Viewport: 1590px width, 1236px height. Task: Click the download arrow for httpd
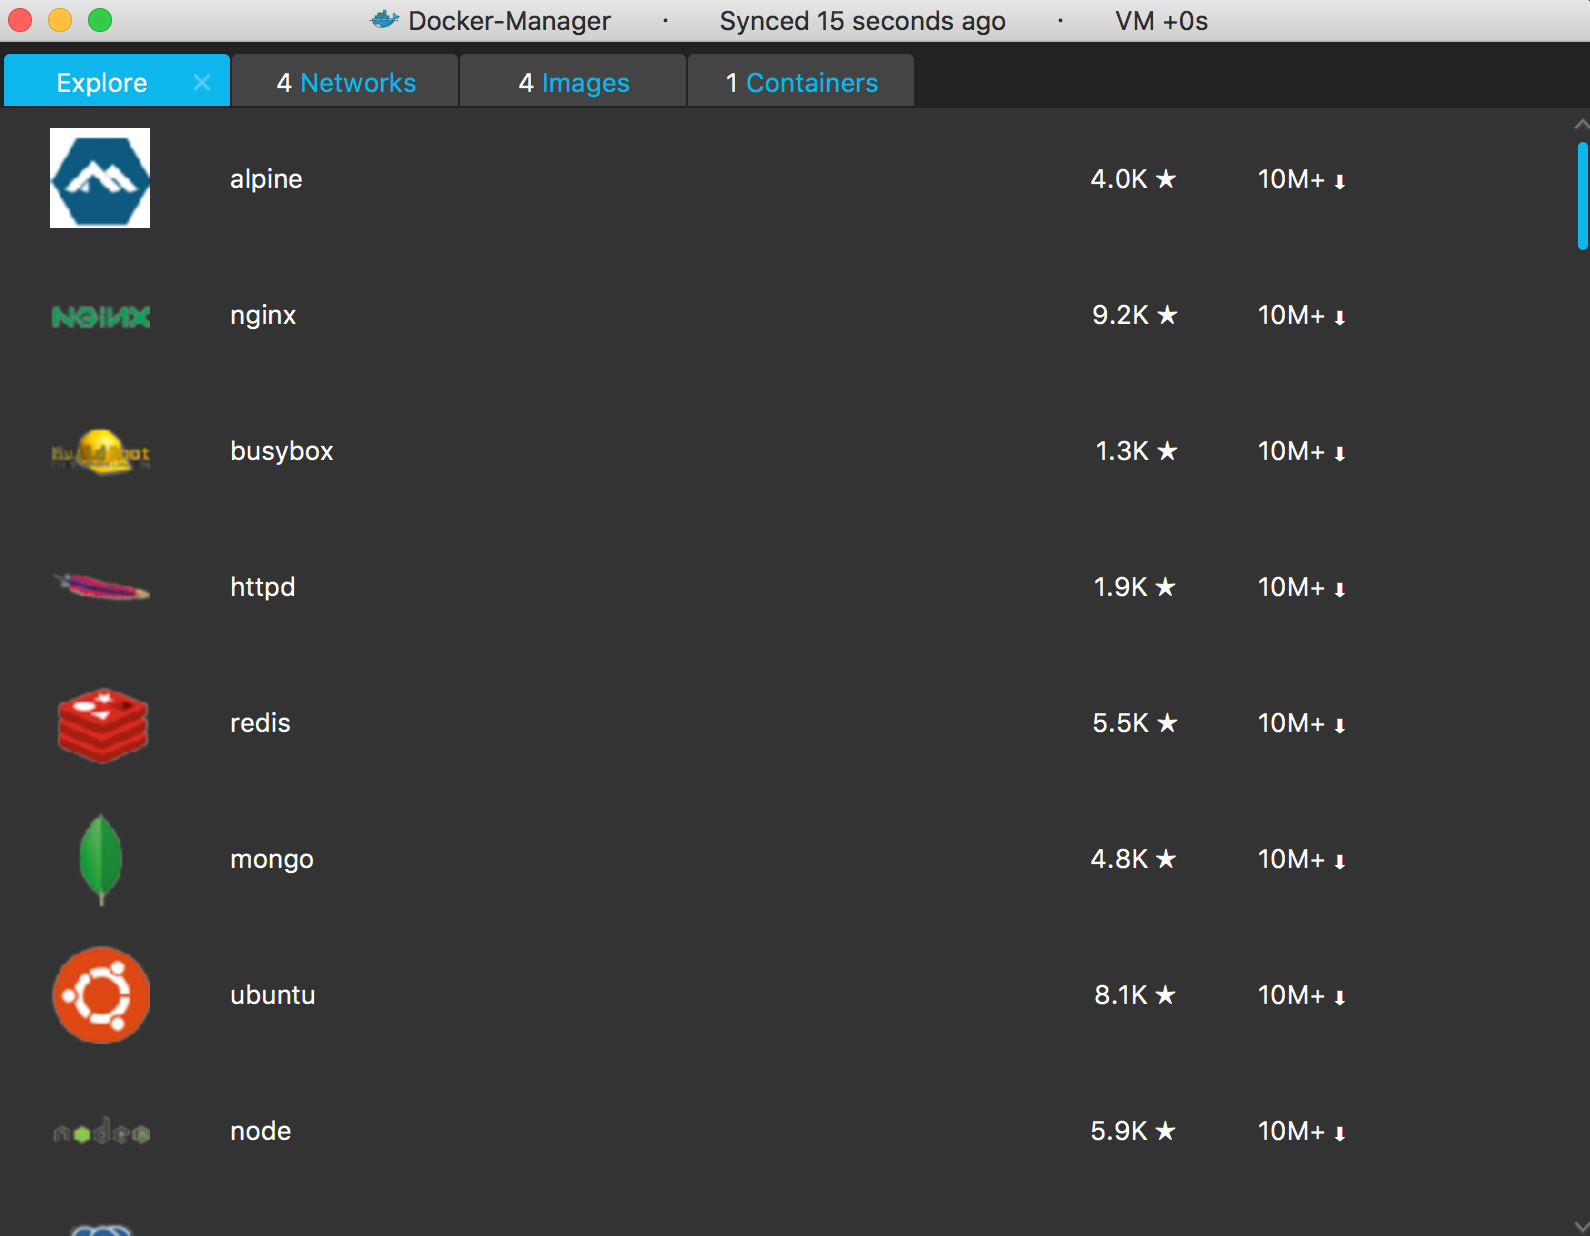tap(1340, 589)
